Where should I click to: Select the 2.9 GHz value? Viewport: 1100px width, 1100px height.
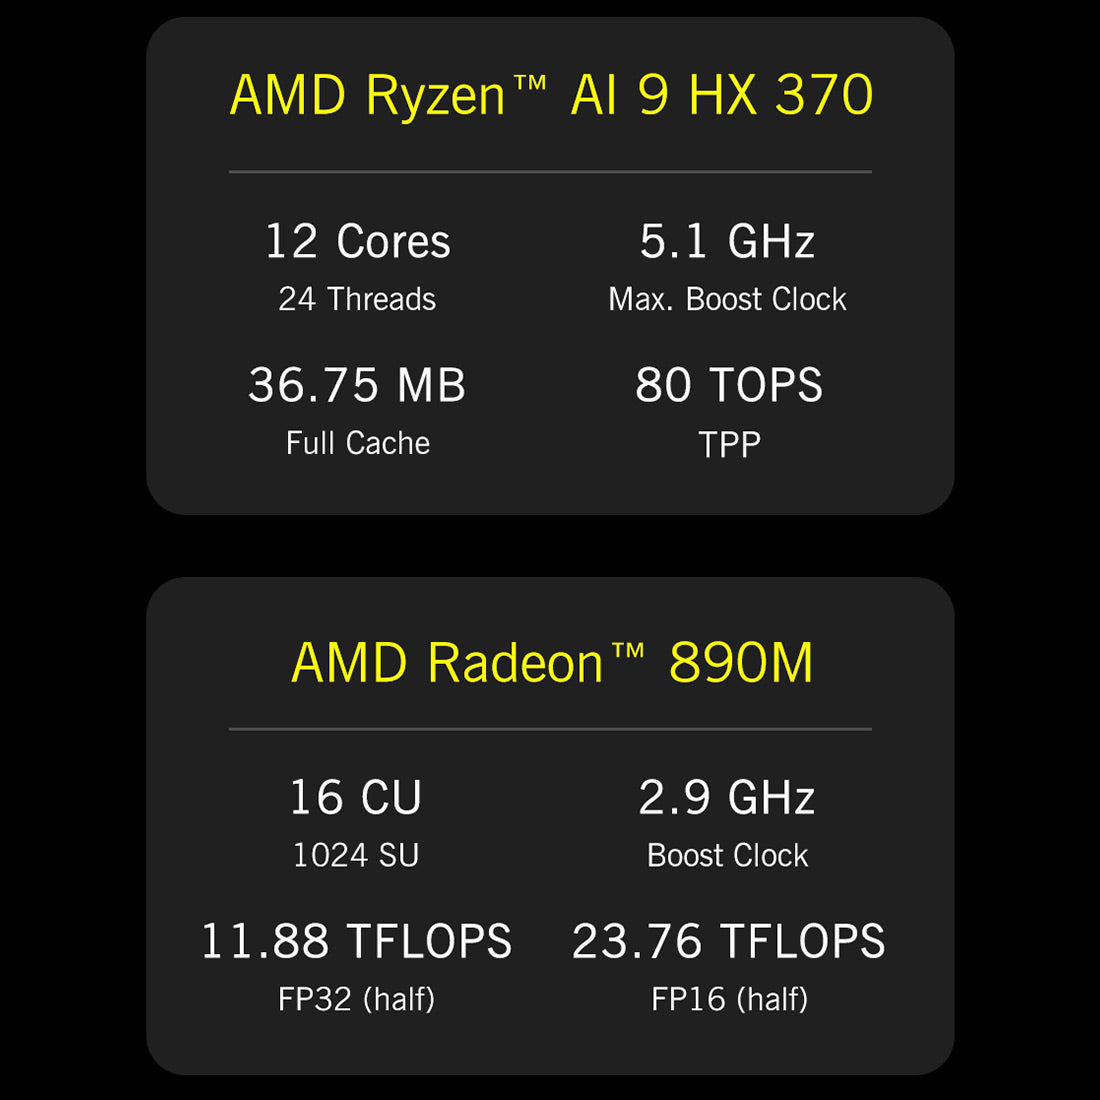(727, 798)
